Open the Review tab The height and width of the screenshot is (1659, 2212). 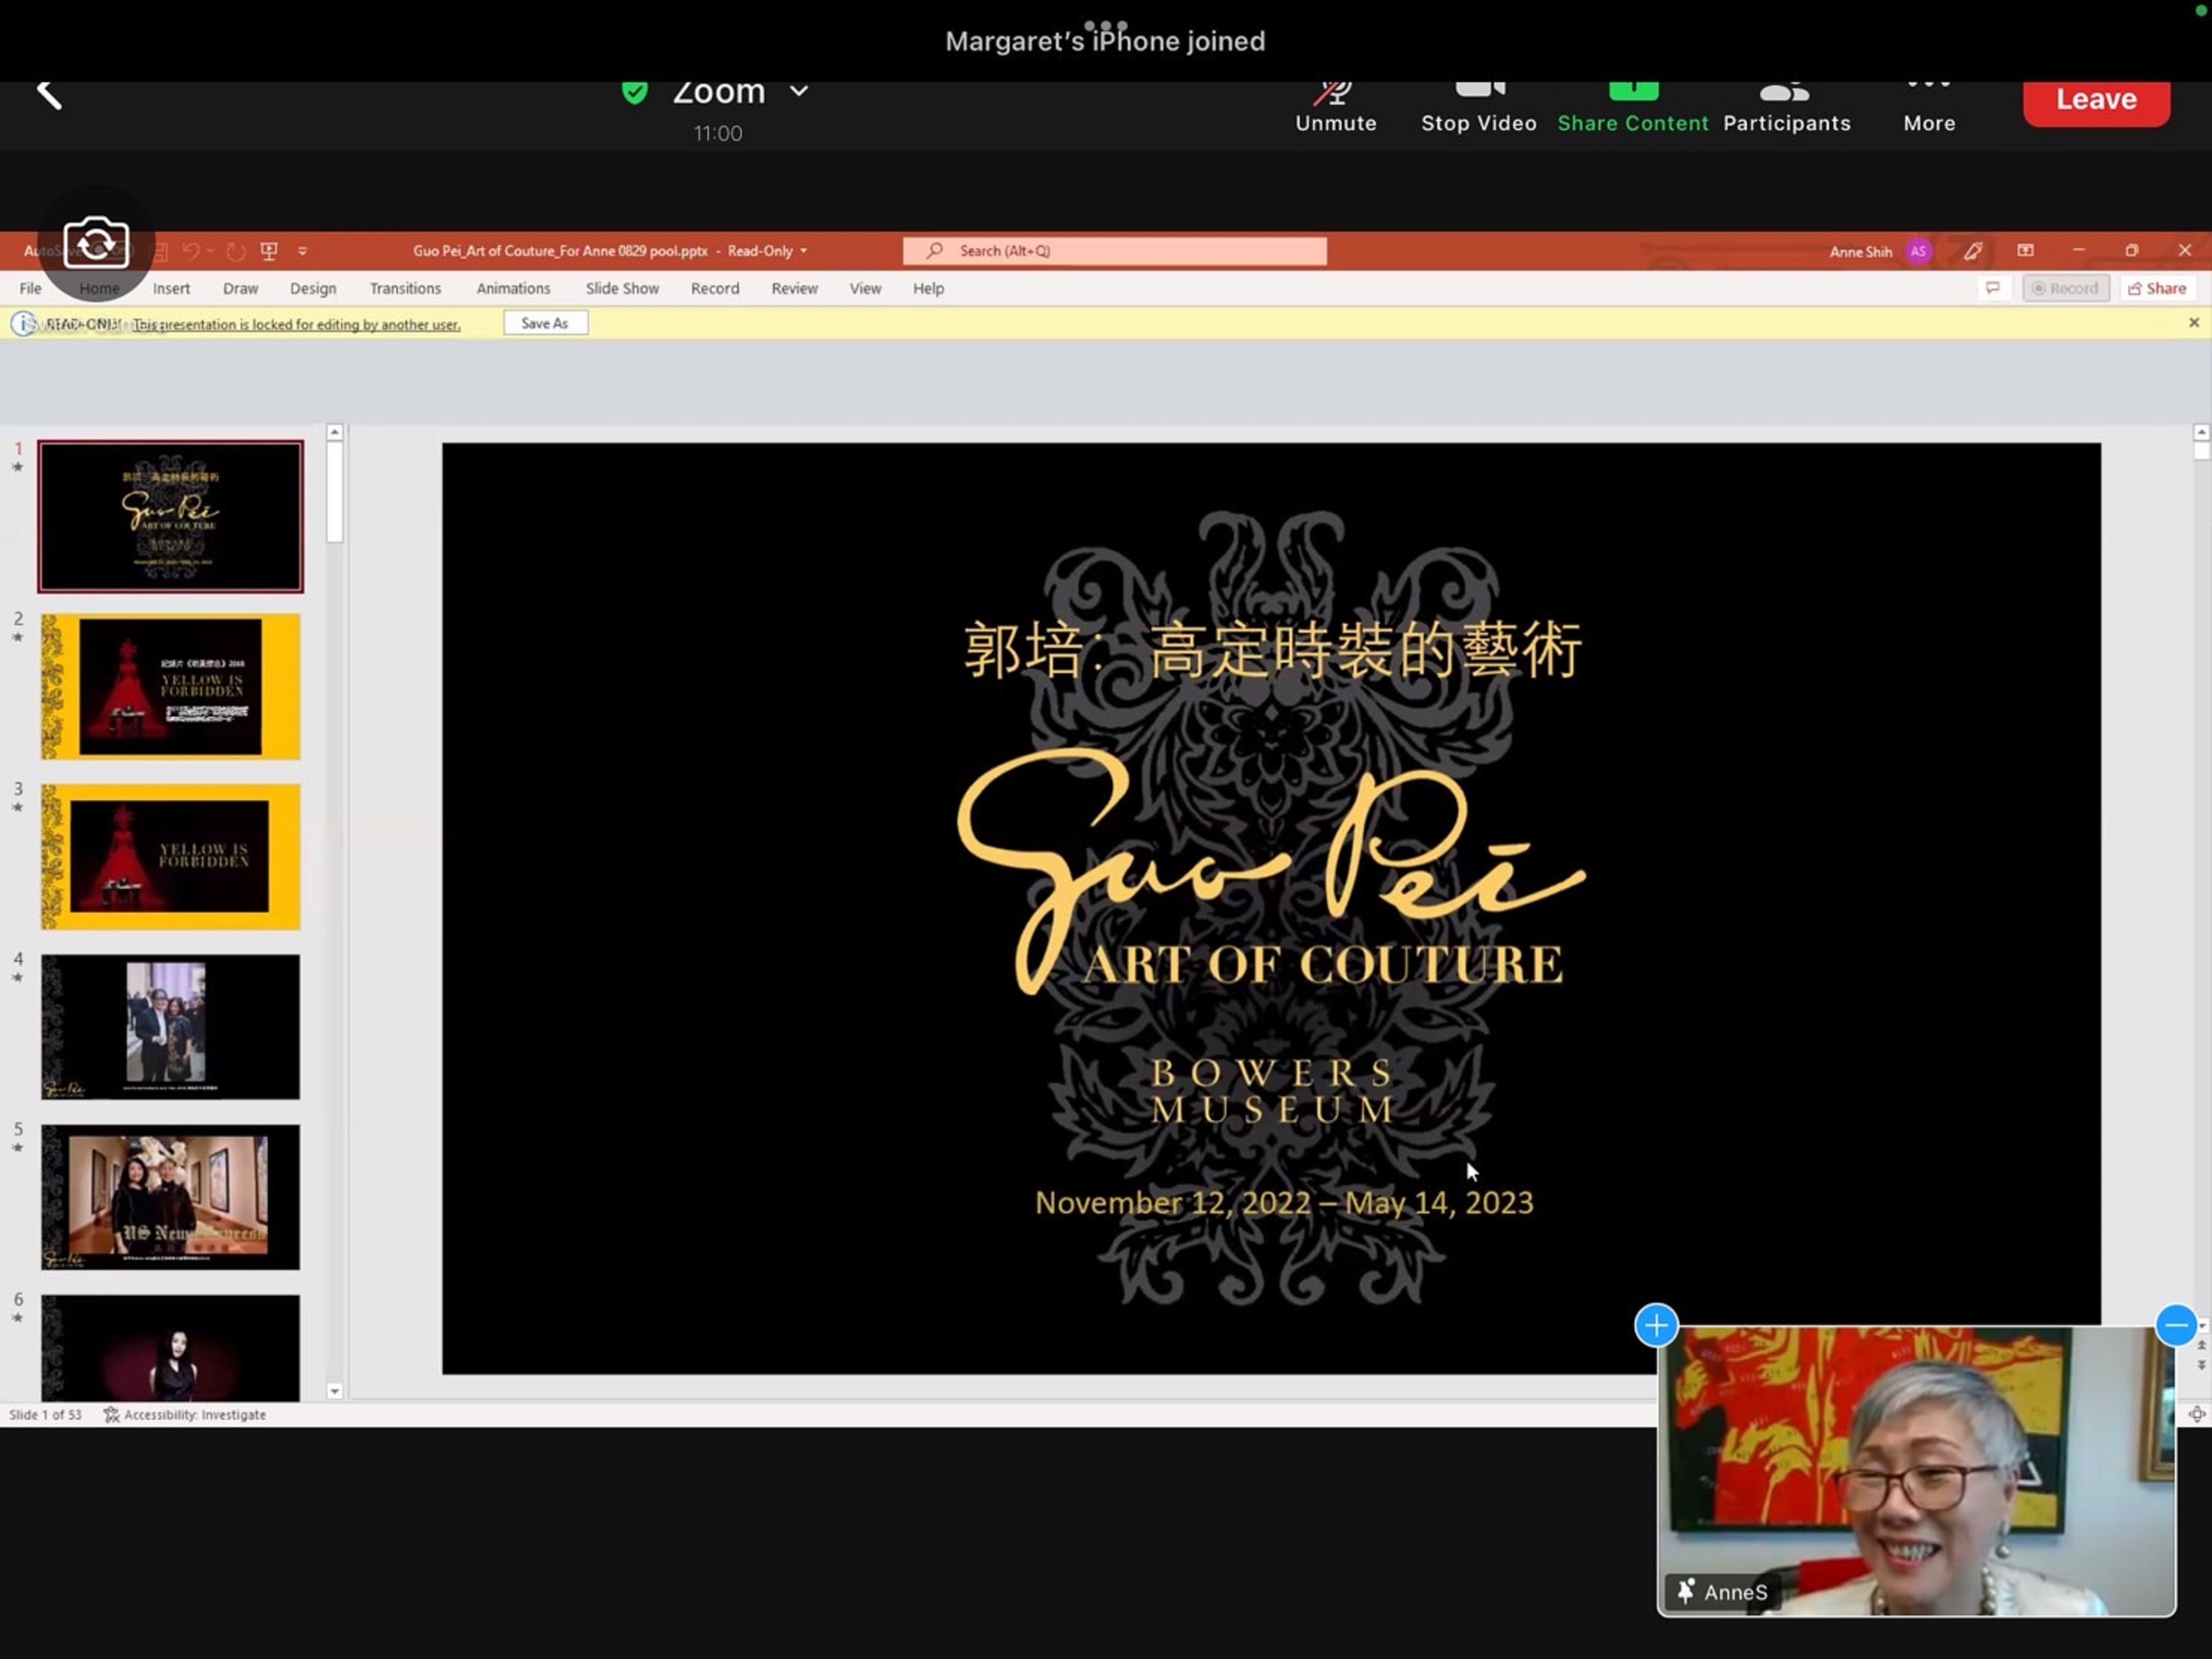pyautogui.click(x=794, y=288)
